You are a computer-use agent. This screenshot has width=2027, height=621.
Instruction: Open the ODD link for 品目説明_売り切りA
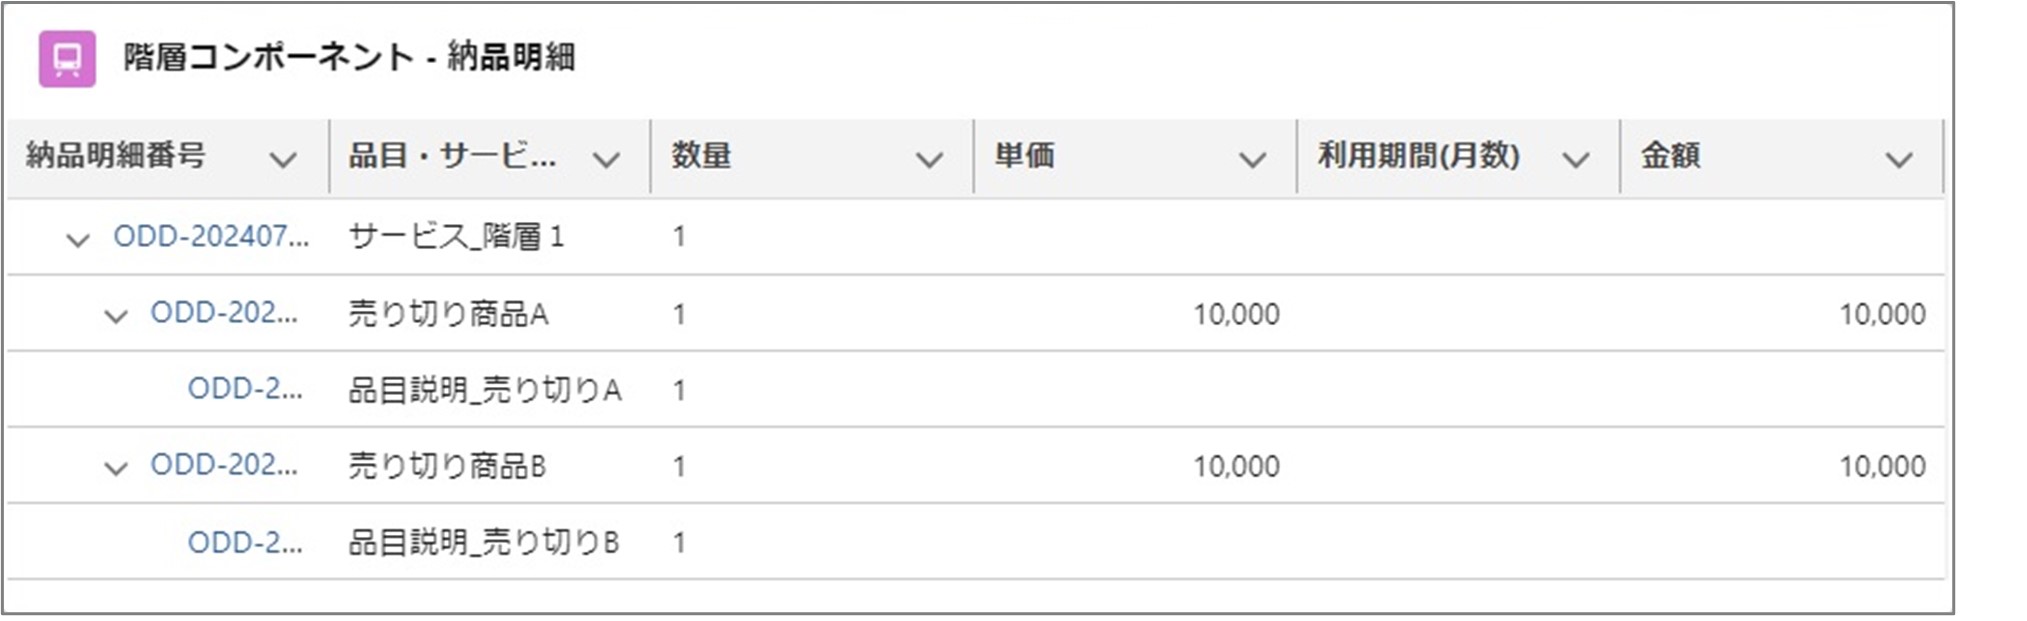(245, 389)
